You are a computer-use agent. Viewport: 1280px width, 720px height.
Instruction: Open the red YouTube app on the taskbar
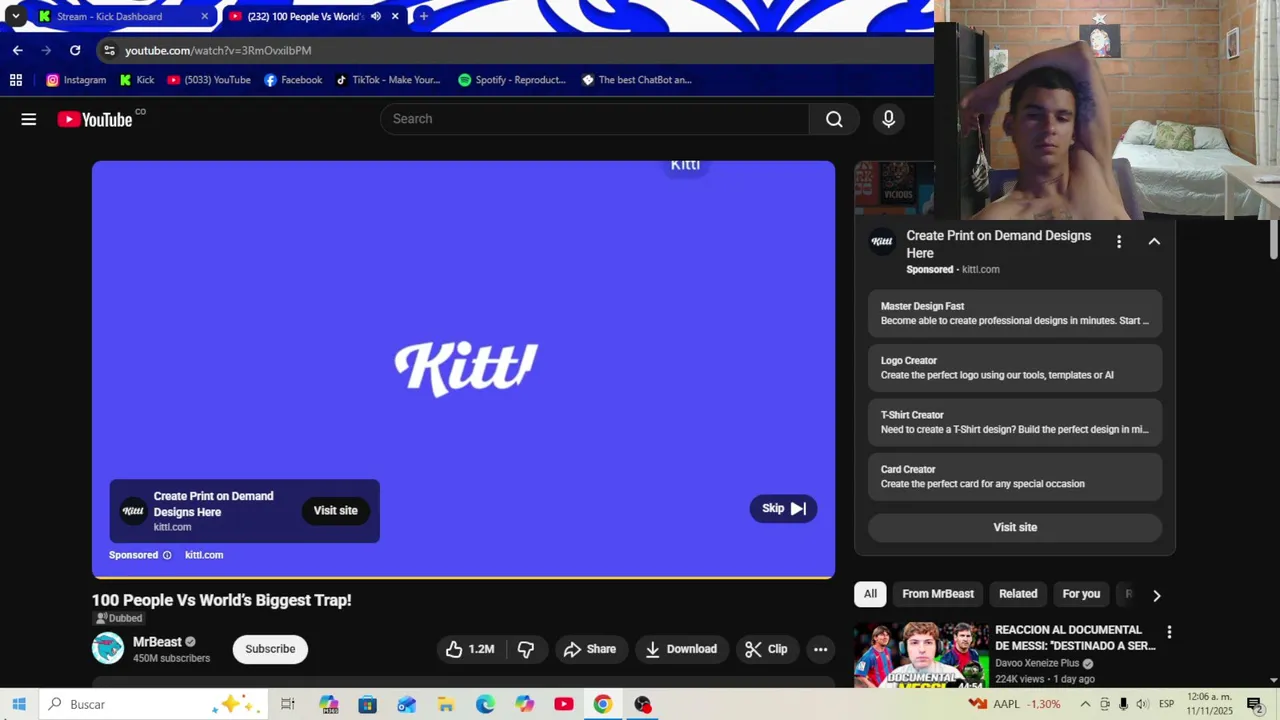point(564,704)
